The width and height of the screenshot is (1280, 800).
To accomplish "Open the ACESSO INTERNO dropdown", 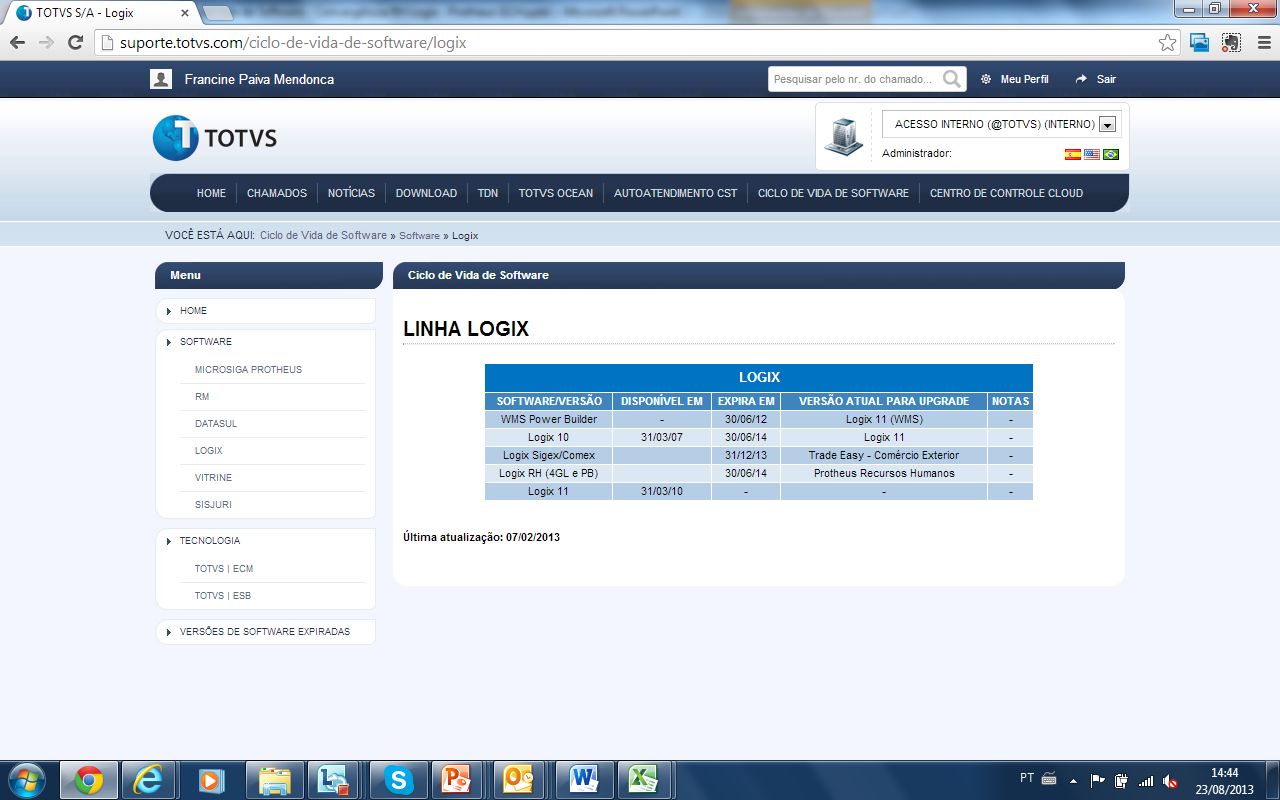I will point(1107,125).
